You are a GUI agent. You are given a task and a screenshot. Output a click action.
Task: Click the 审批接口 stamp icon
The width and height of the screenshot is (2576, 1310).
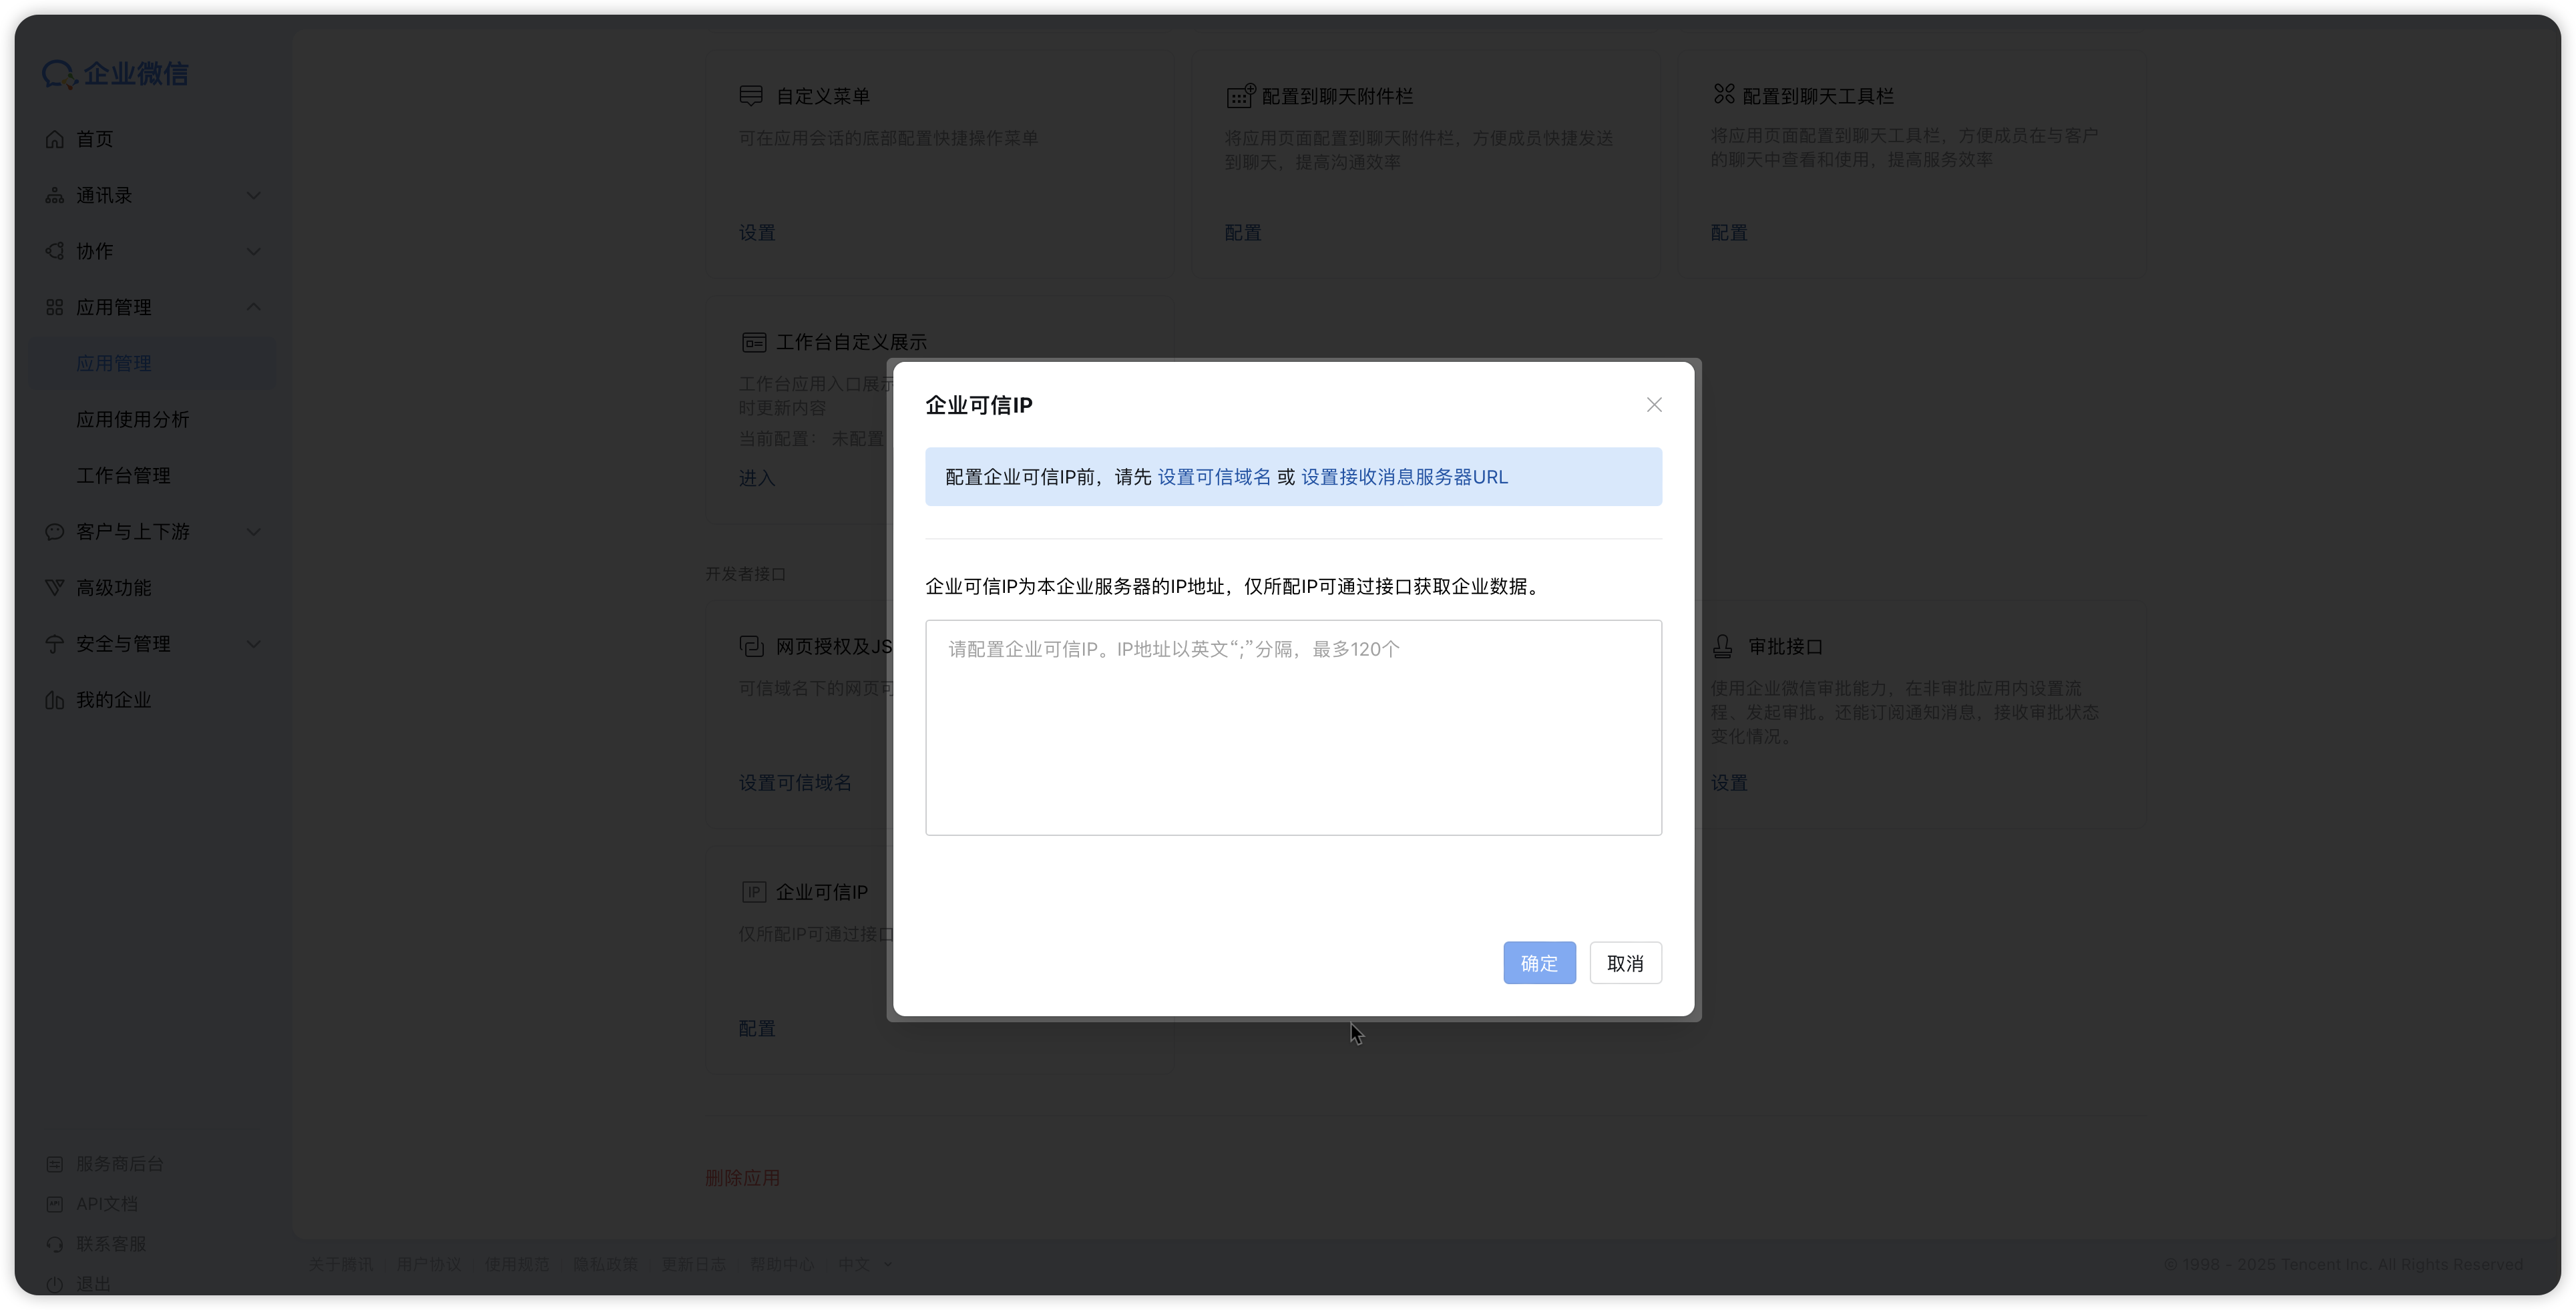(x=1722, y=647)
